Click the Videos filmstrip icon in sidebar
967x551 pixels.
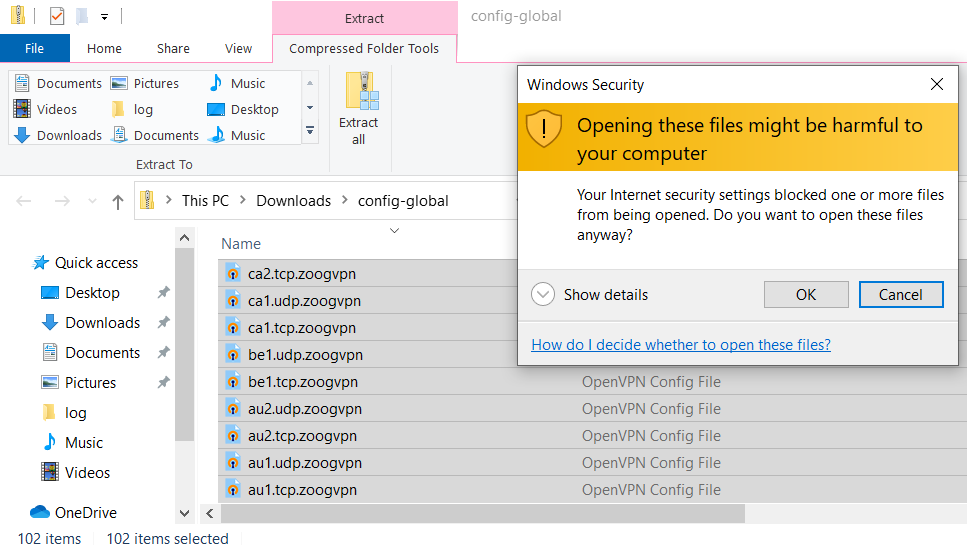50,472
